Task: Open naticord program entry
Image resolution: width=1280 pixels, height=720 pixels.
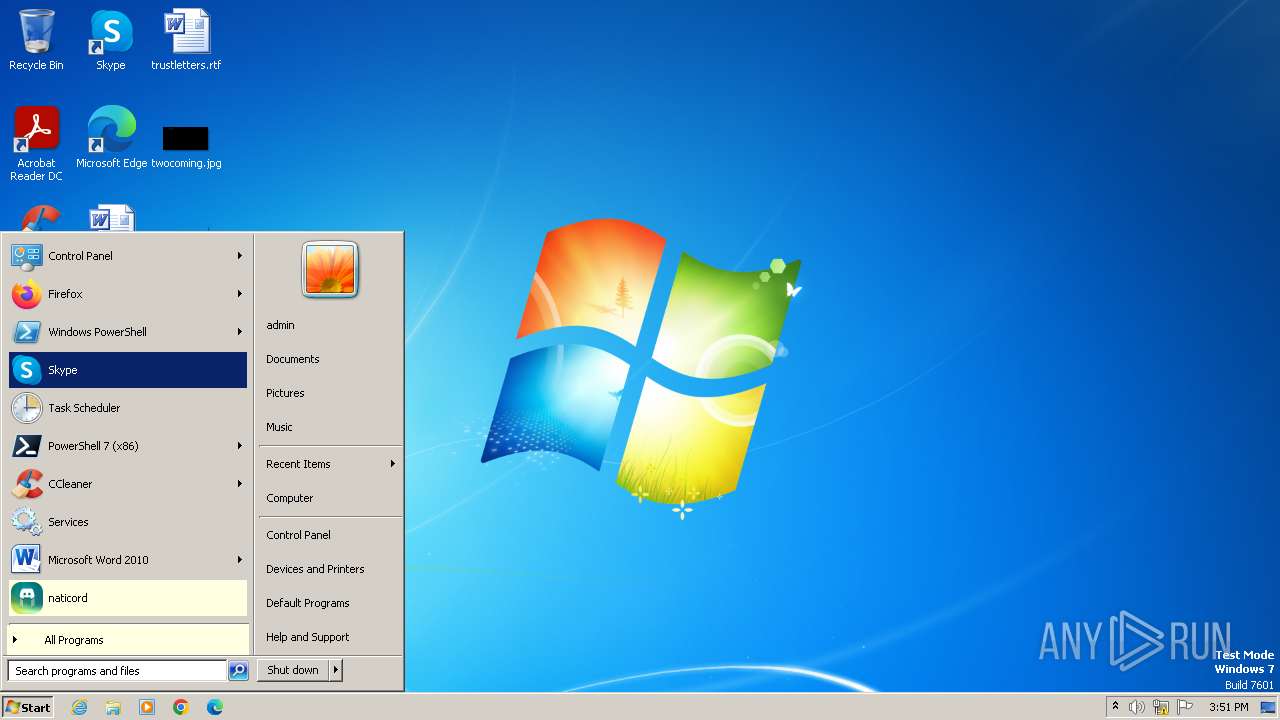Action: click(x=128, y=598)
